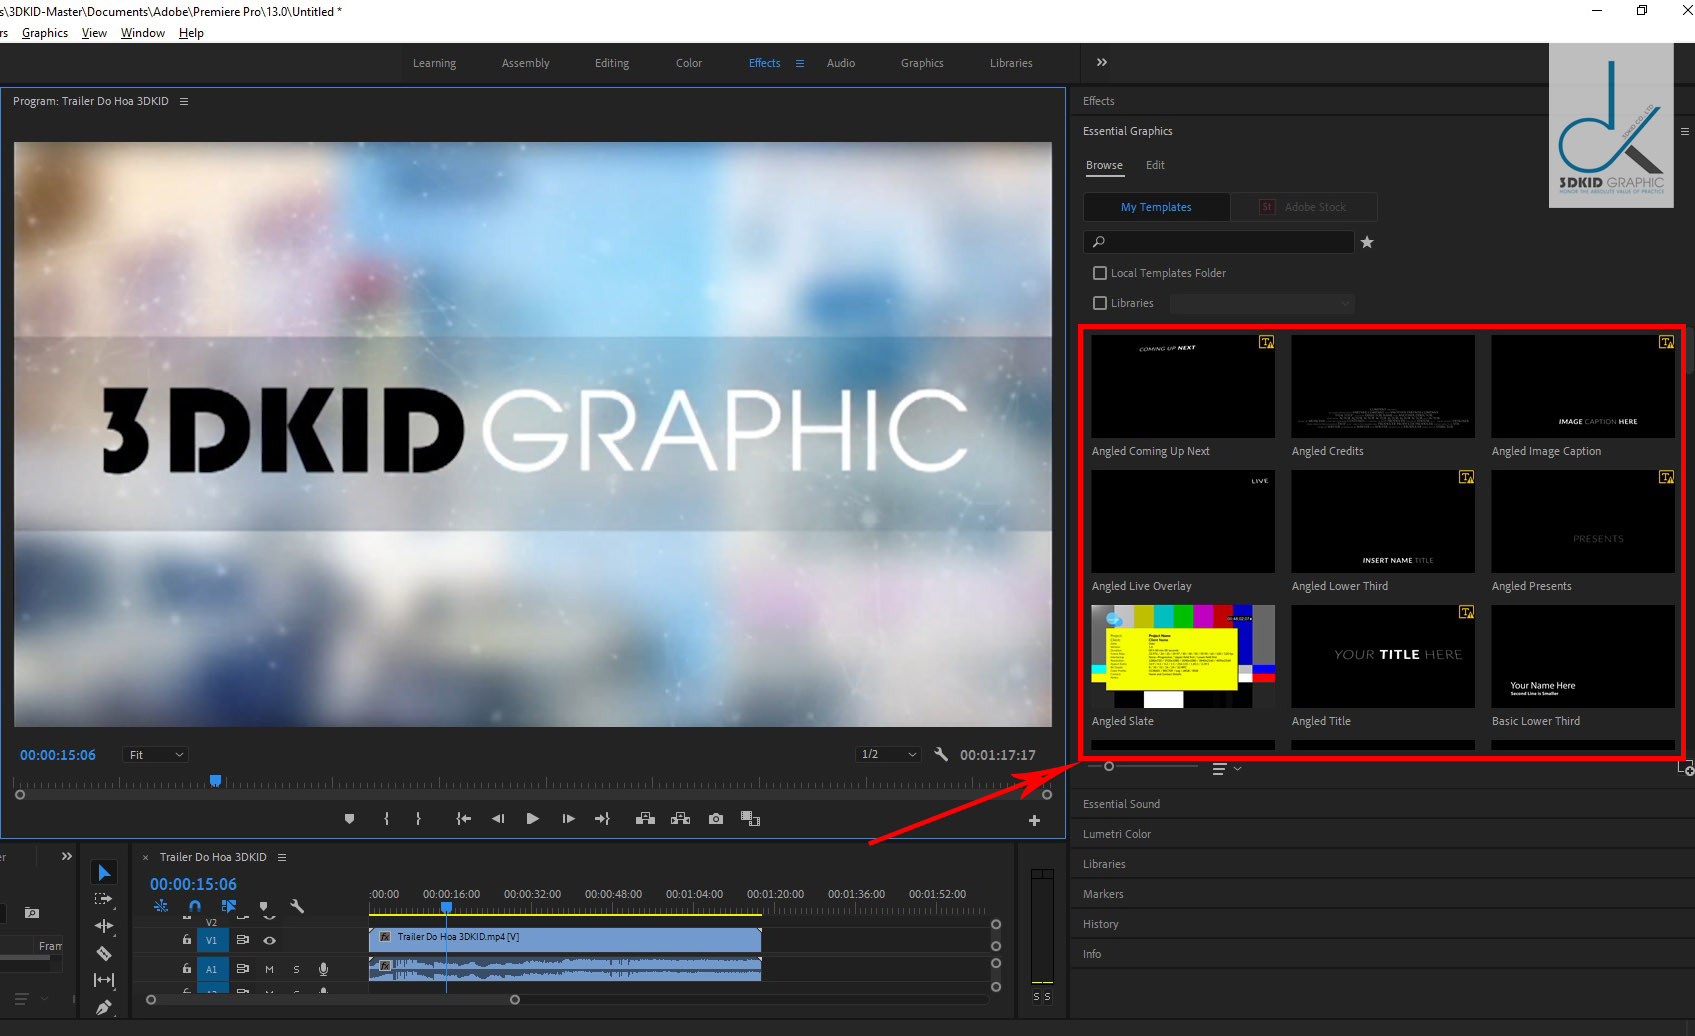Click the favorites star beside search field
1695x1036 pixels.
click(x=1367, y=242)
